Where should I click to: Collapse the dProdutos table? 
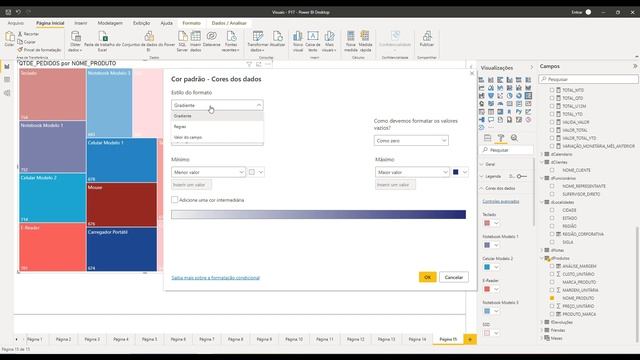542,258
